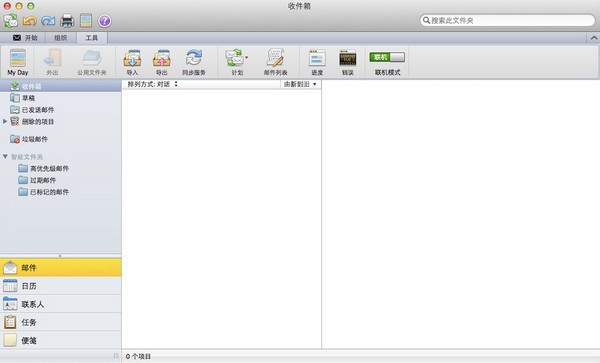Open 同步服务 sync services

coord(194,62)
